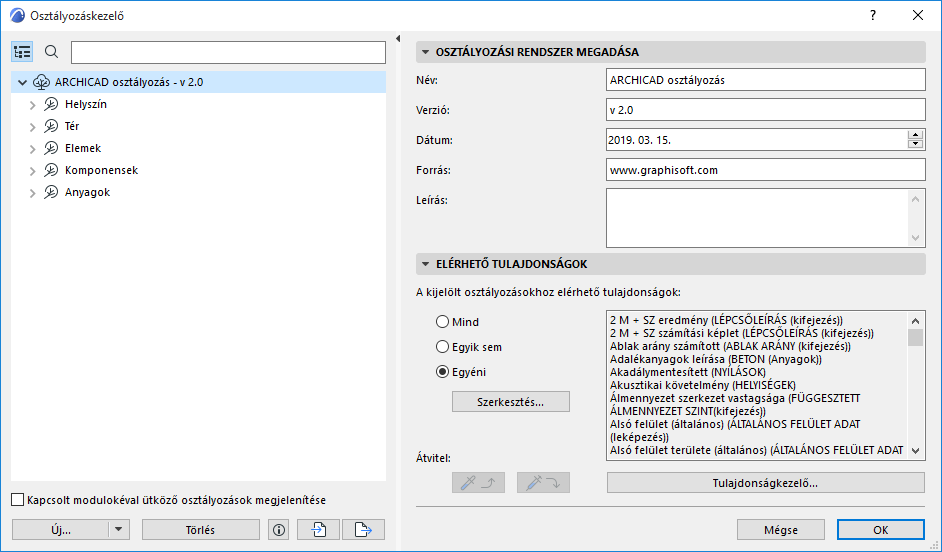
Task: Click the Mégse button
Action: click(781, 530)
